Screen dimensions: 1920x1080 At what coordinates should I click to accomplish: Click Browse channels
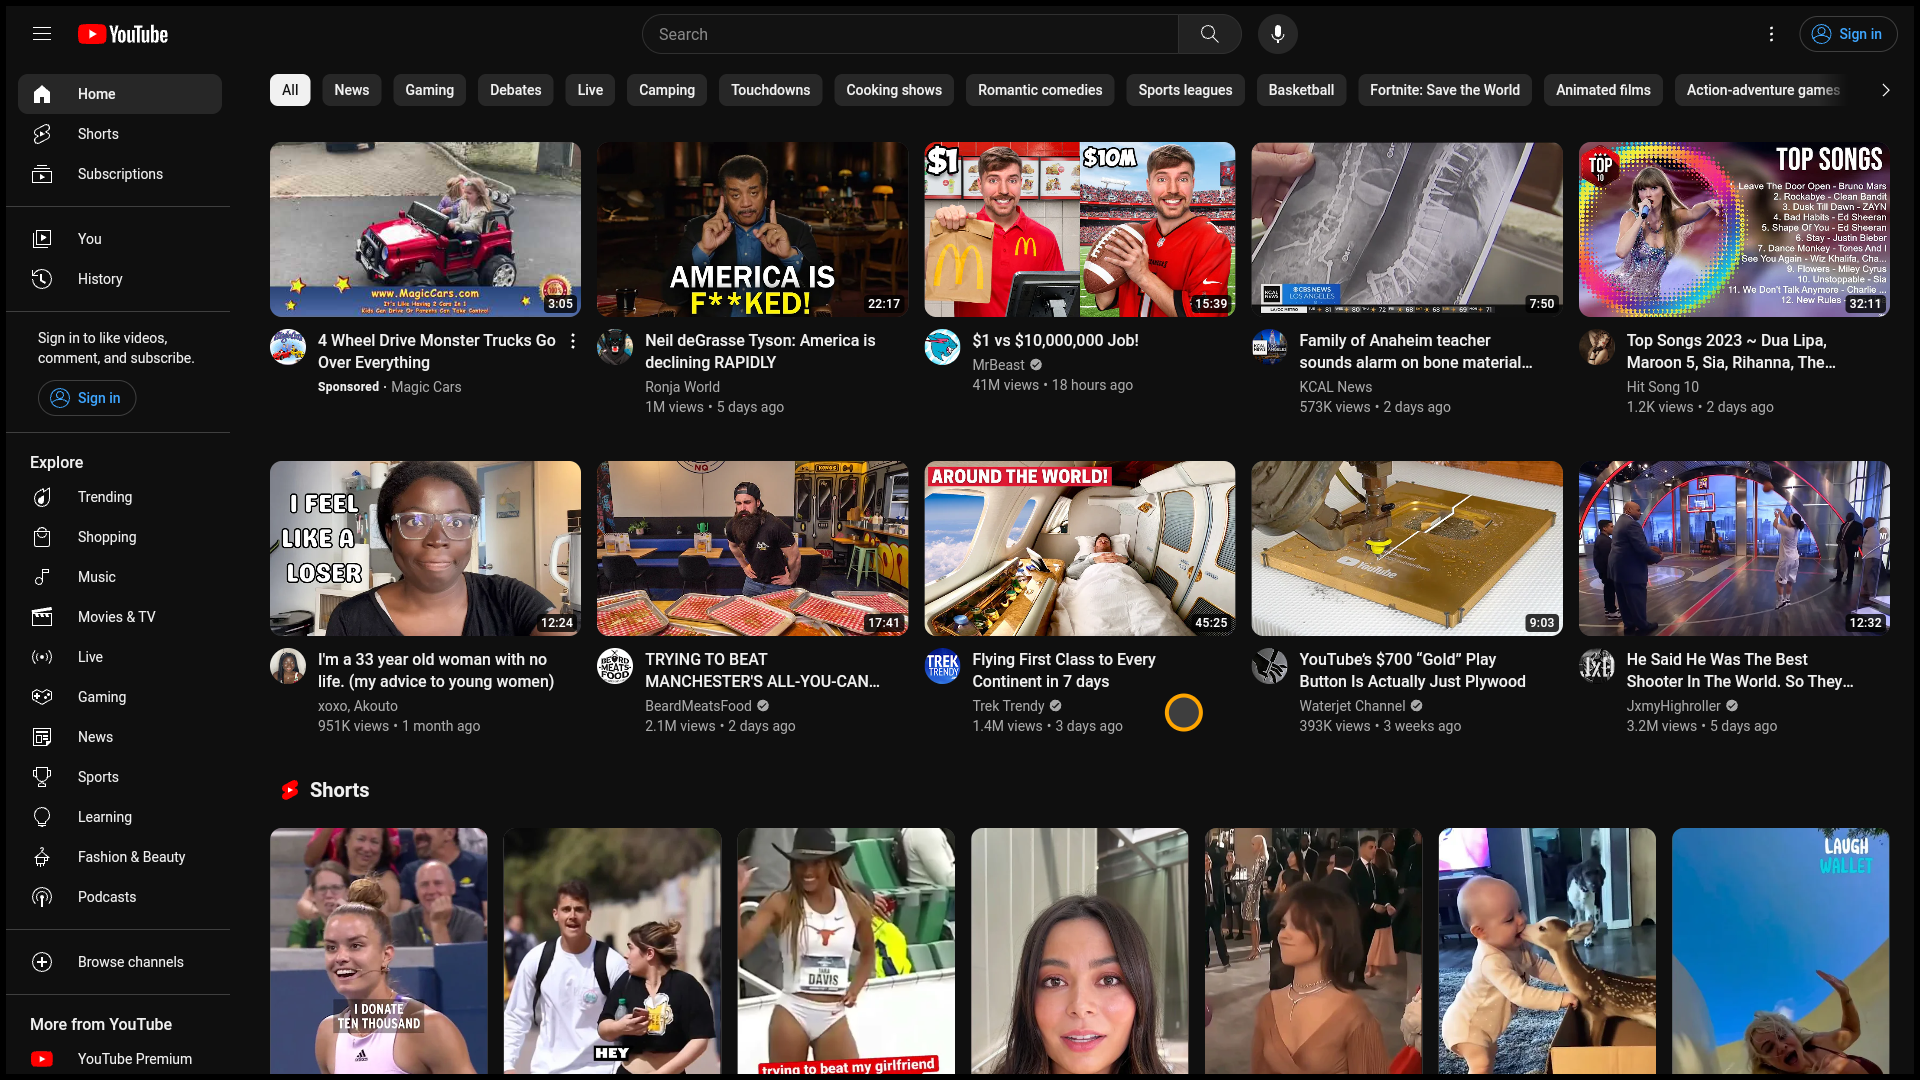pyautogui.click(x=120, y=962)
